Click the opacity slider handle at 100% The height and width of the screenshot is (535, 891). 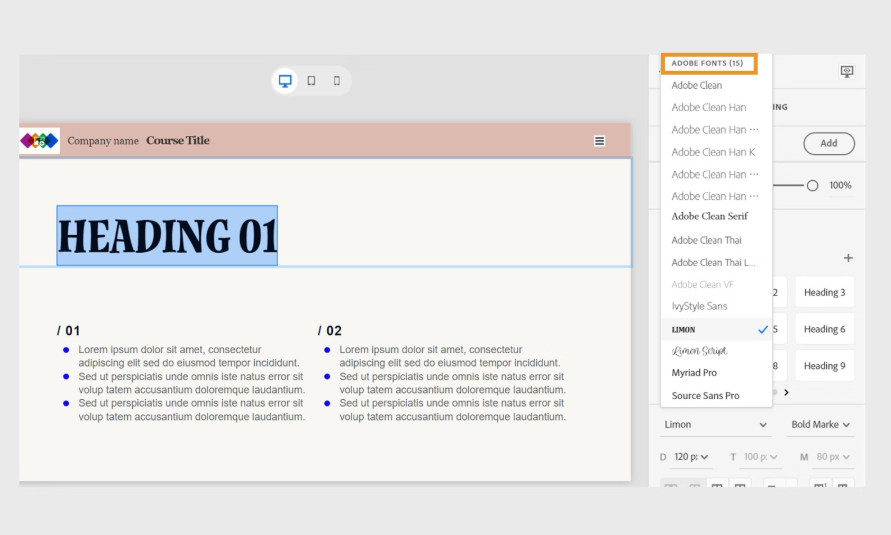812,185
